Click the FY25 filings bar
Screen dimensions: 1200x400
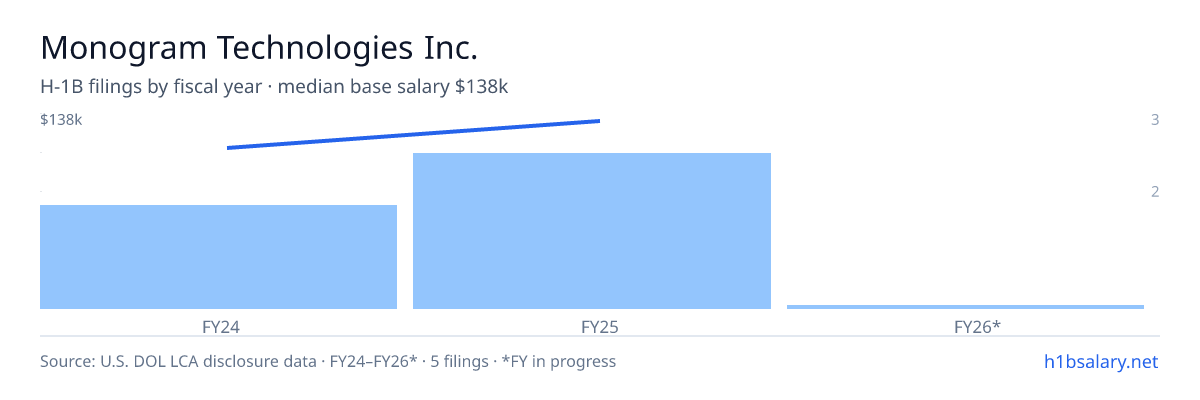pyautogui.click(x=592, y=231)
